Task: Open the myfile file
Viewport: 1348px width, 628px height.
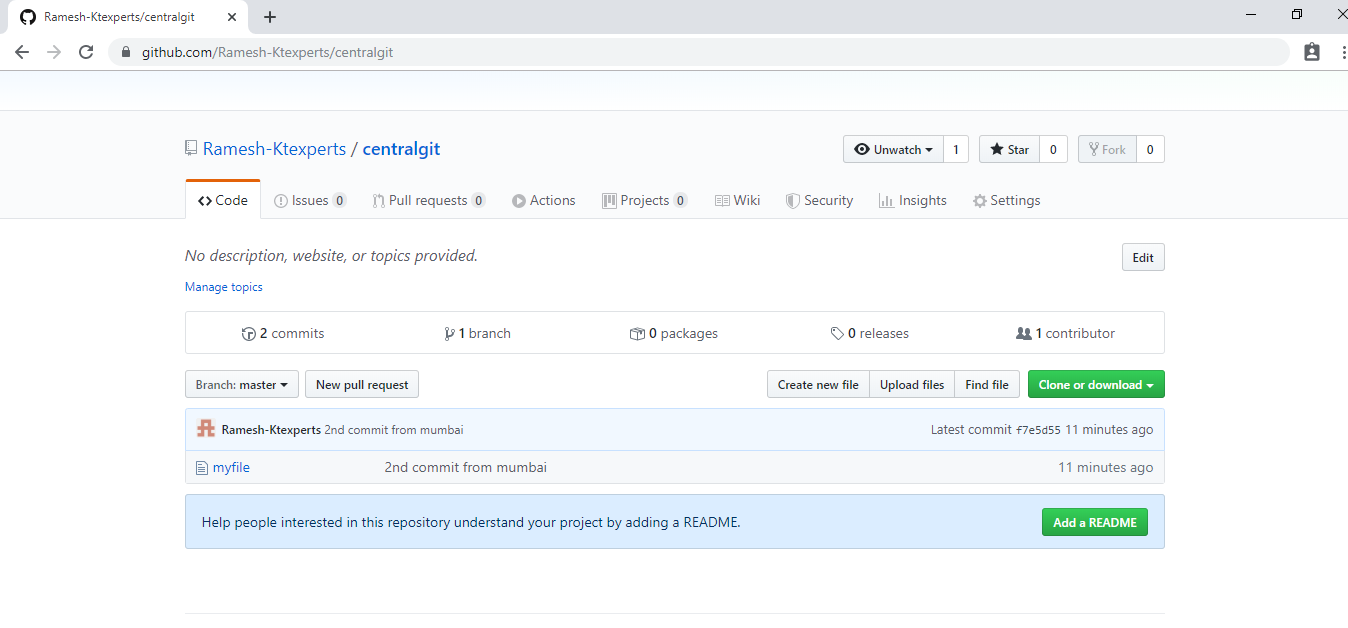Action: pyautogui.click(x=231, y=468)
